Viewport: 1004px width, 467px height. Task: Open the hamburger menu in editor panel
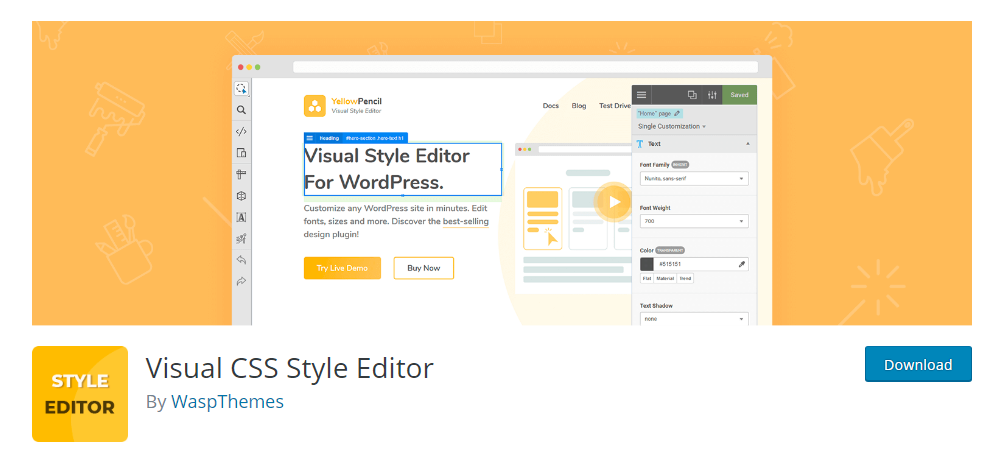click(641, 95)
